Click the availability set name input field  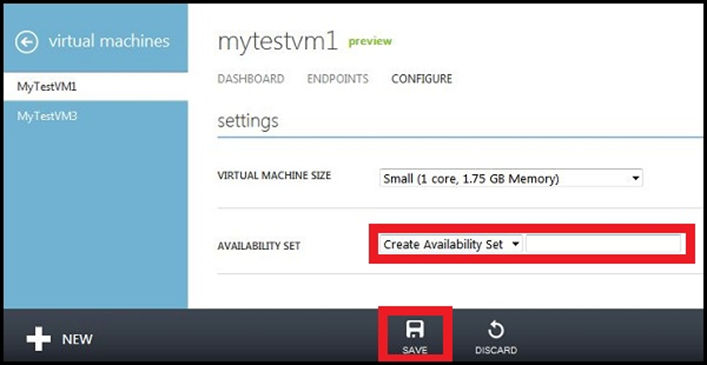click(603, 244)
